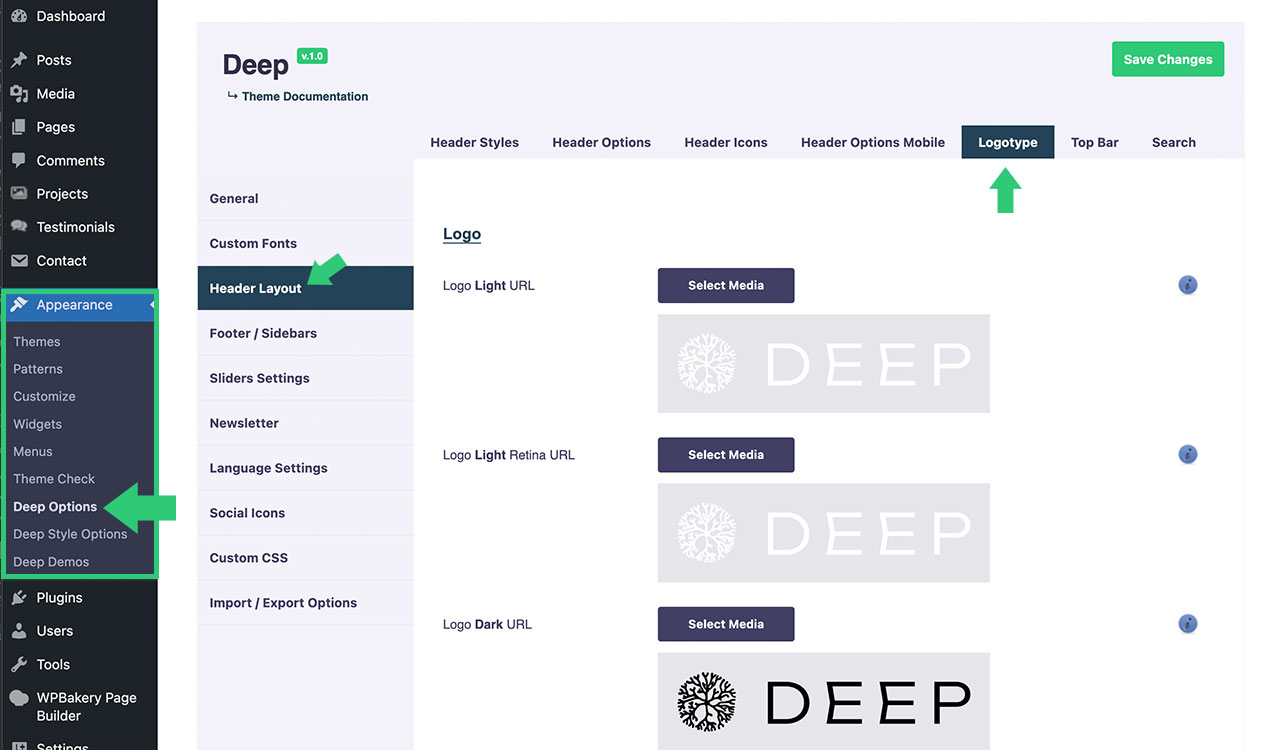This screenshot has height=750, width=1265.
Task: Click the Users person icon
Action: [18, 631]
